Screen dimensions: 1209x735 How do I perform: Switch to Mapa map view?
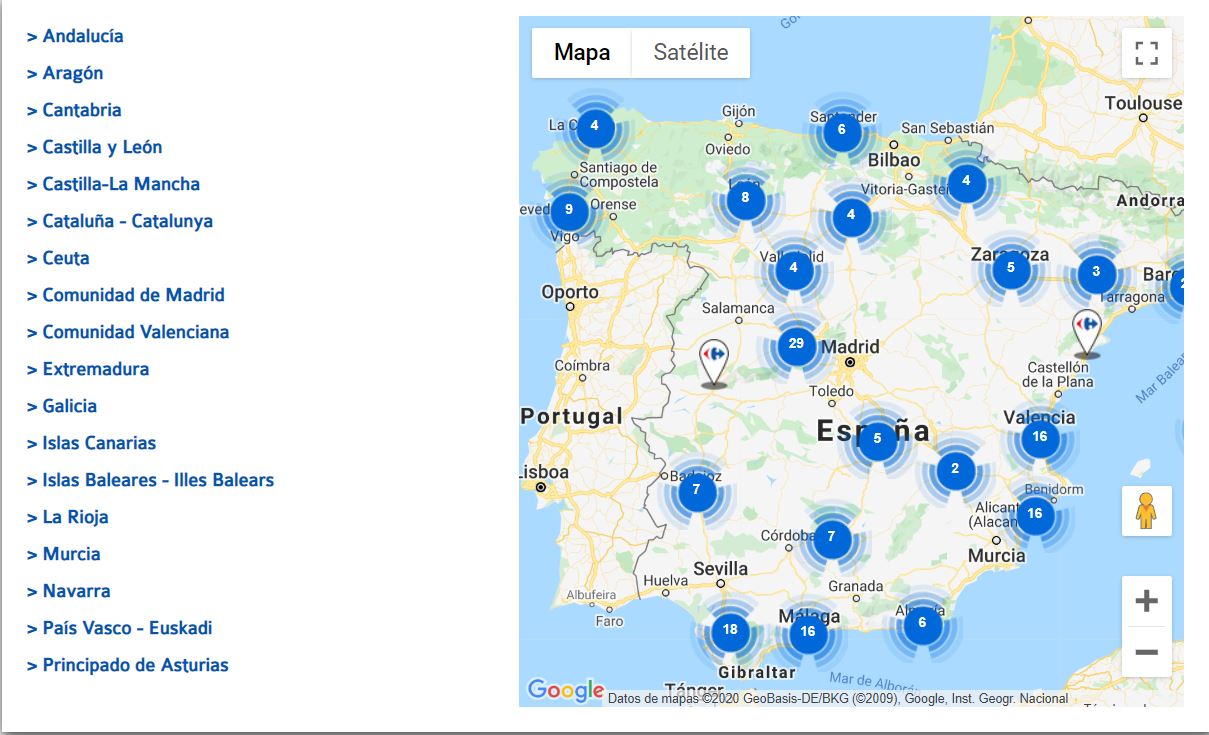coord(582,53)
